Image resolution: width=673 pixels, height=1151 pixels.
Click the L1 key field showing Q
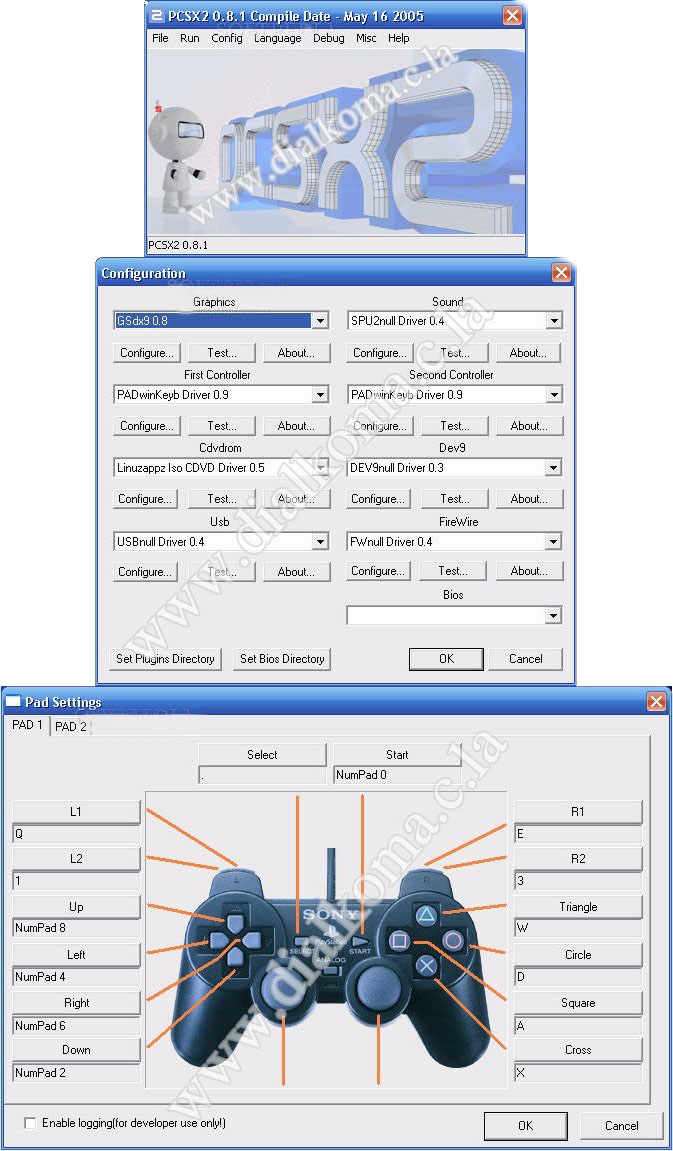point(76,835)
